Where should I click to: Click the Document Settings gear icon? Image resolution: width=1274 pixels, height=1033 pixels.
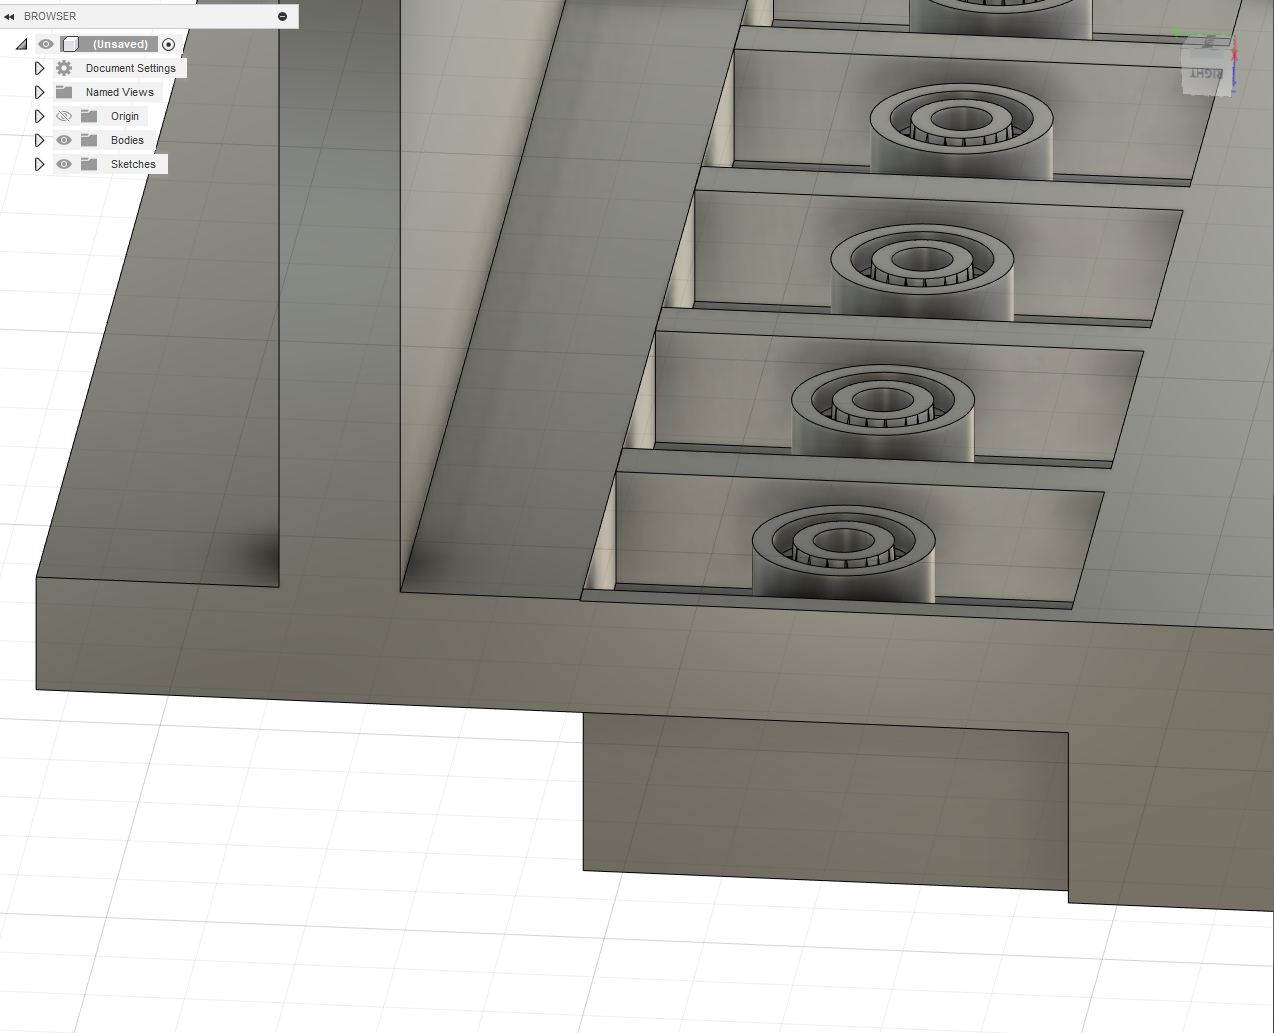(x=64, y=68)
